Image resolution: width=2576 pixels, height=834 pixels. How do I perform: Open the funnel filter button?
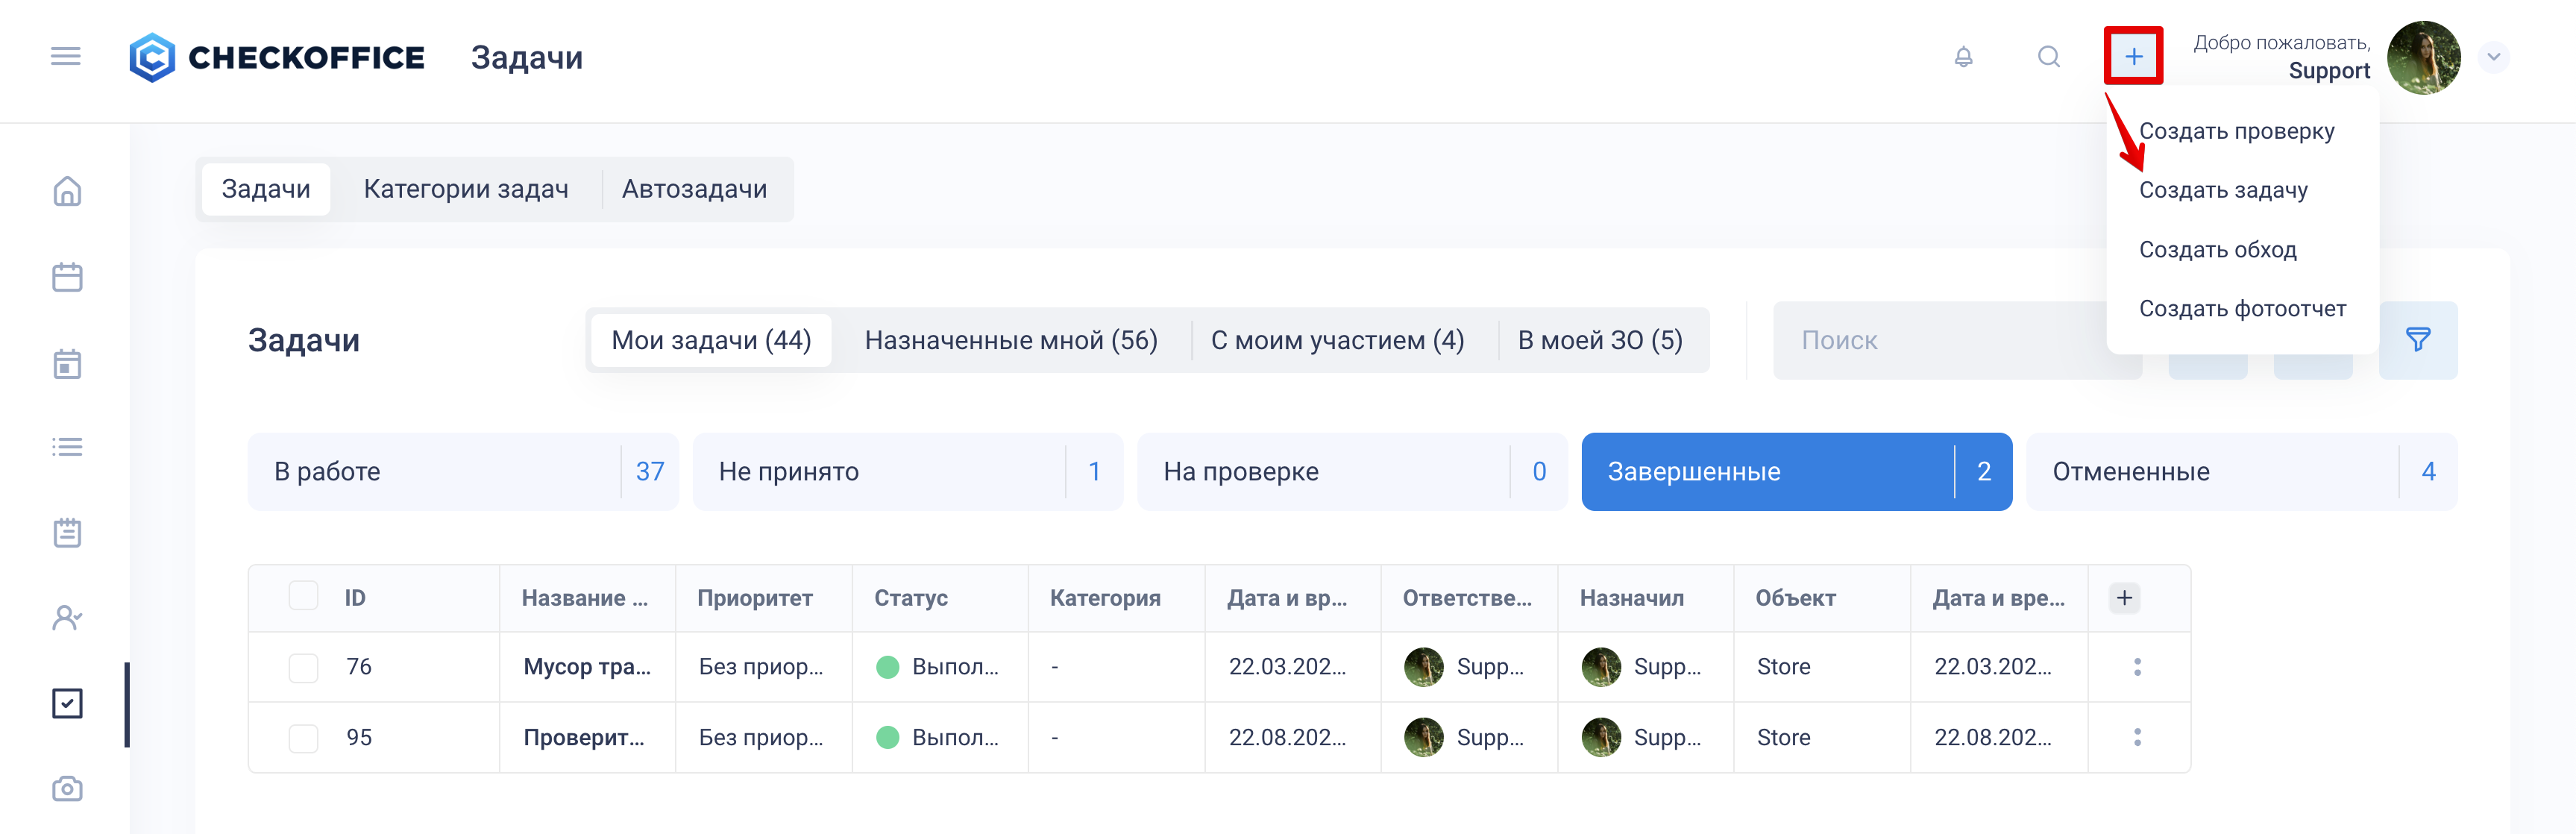[2417, 340]
